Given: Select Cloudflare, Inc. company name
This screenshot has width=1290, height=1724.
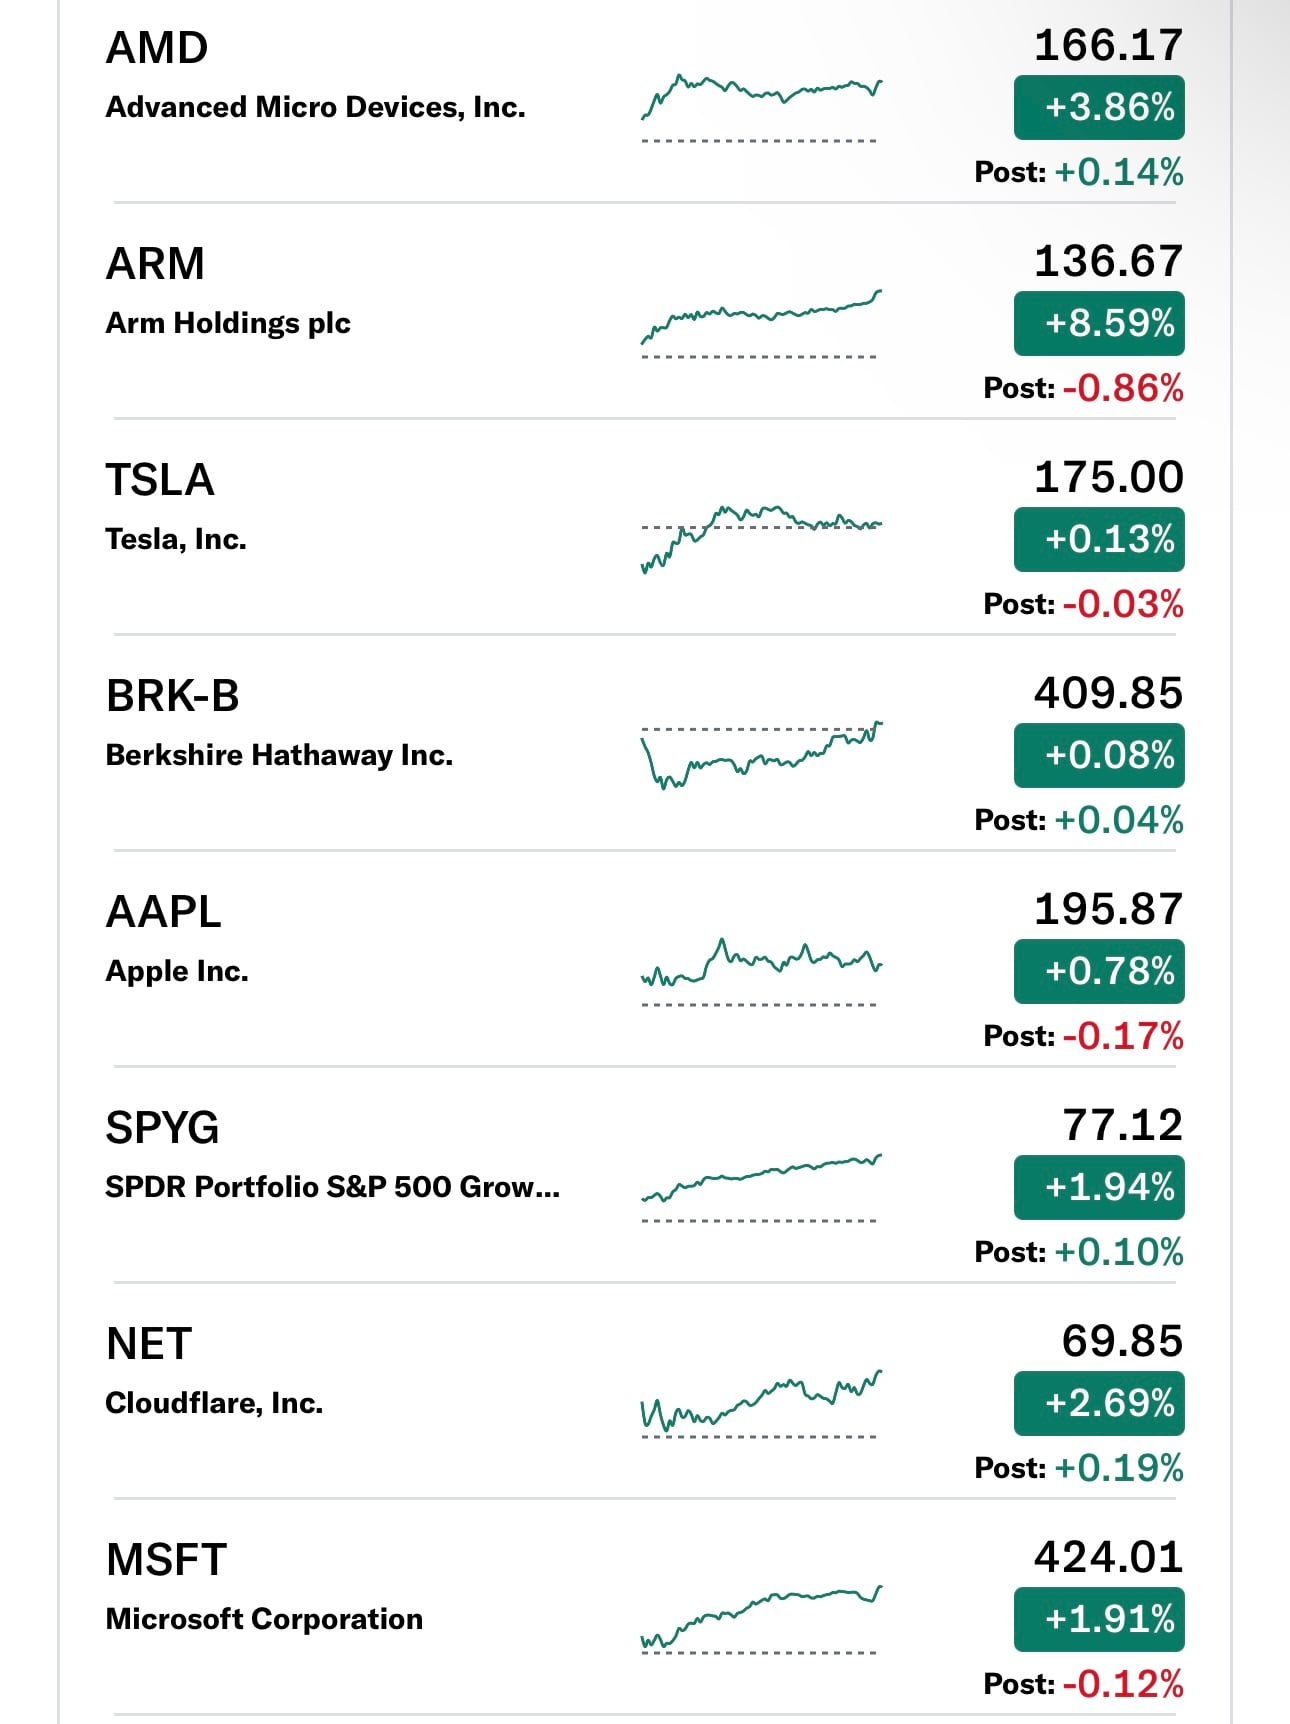Looking at the screenshot, I should click(214, 1403).
